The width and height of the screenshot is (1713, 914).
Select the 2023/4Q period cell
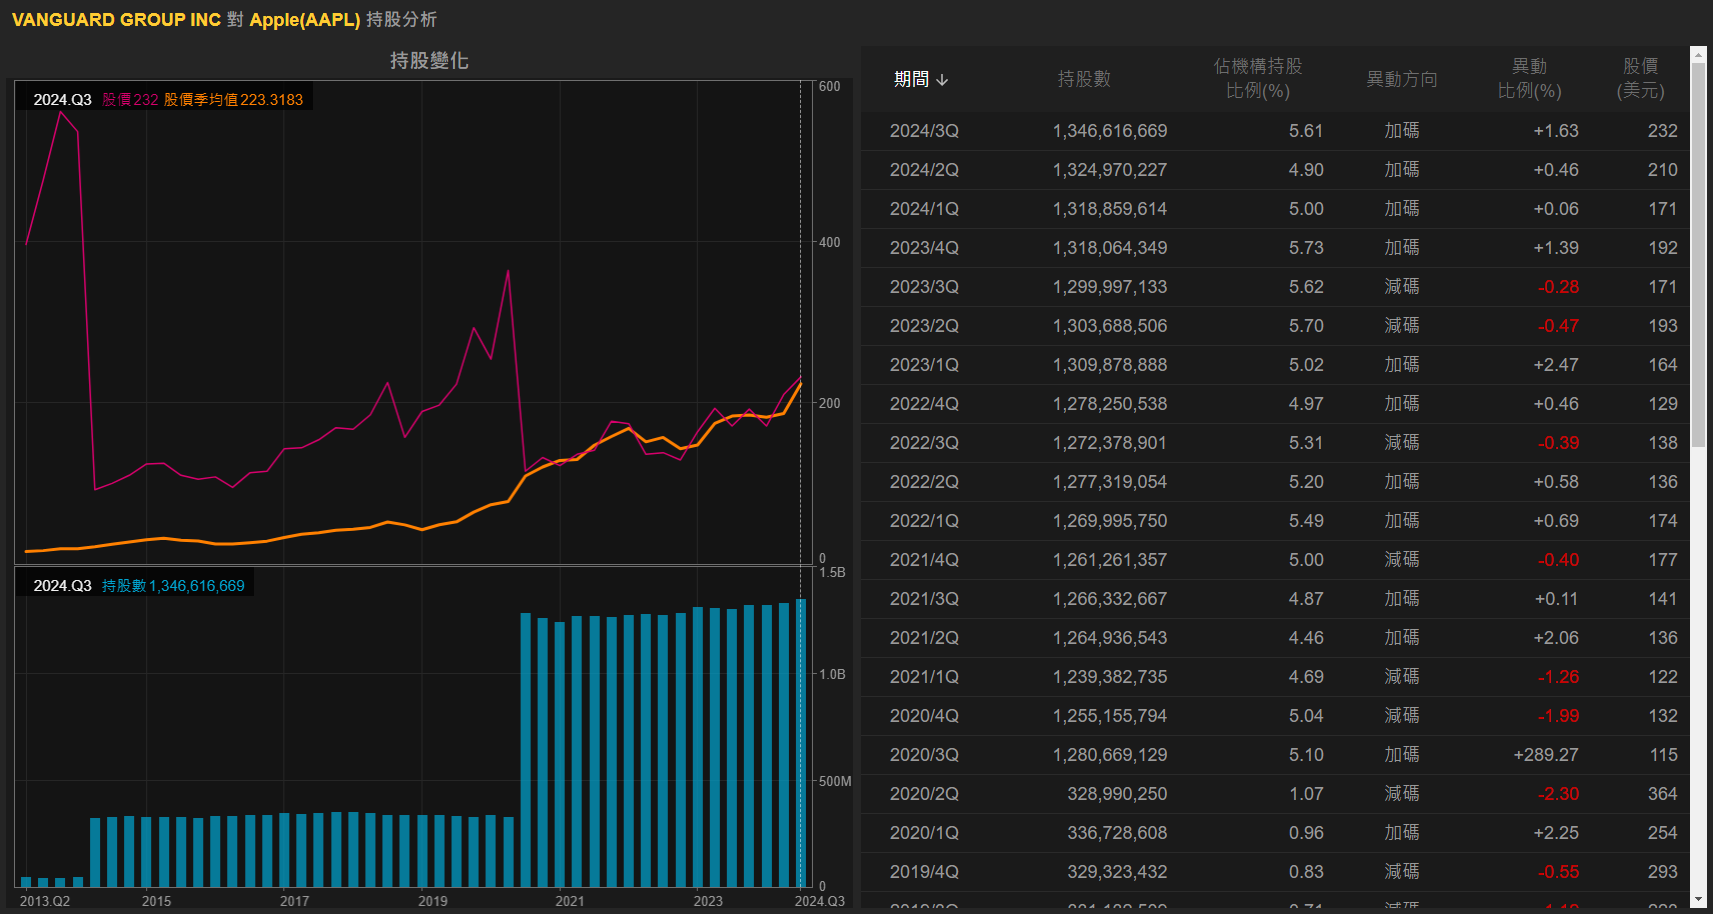924,248
